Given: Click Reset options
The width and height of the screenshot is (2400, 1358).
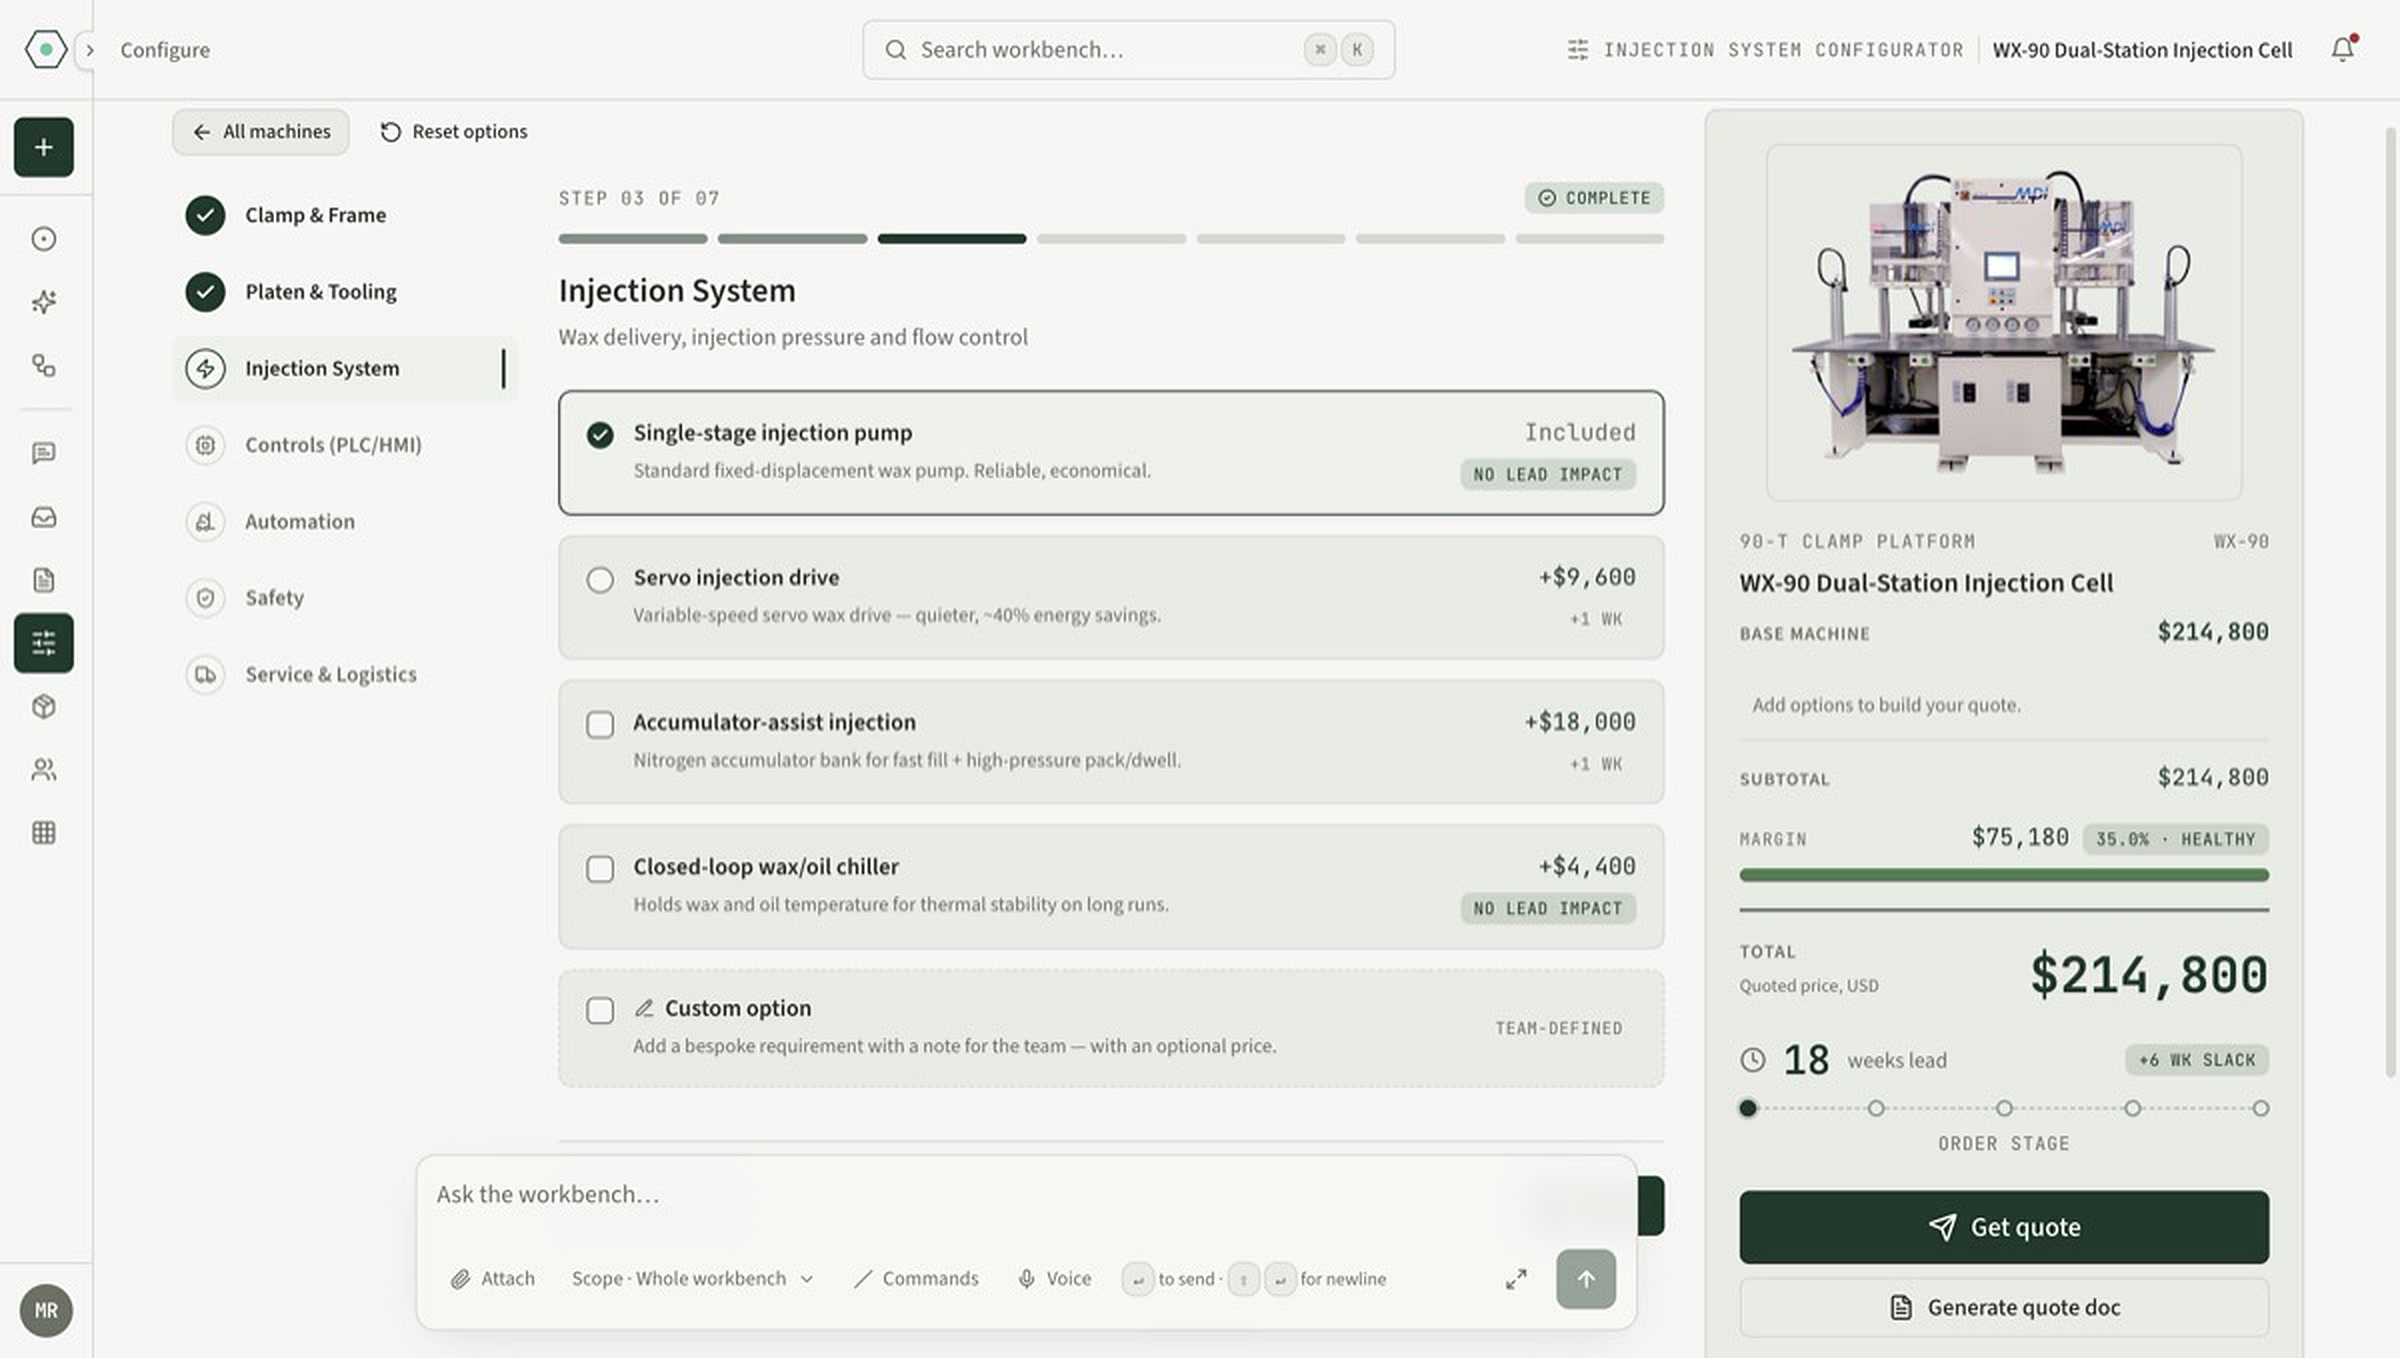Looking at the screenshot, I should pos(454,132).
